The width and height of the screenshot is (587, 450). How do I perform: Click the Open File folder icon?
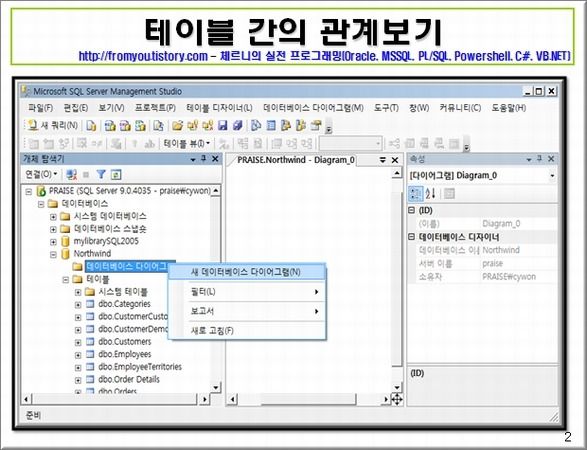tap(177, 126)
